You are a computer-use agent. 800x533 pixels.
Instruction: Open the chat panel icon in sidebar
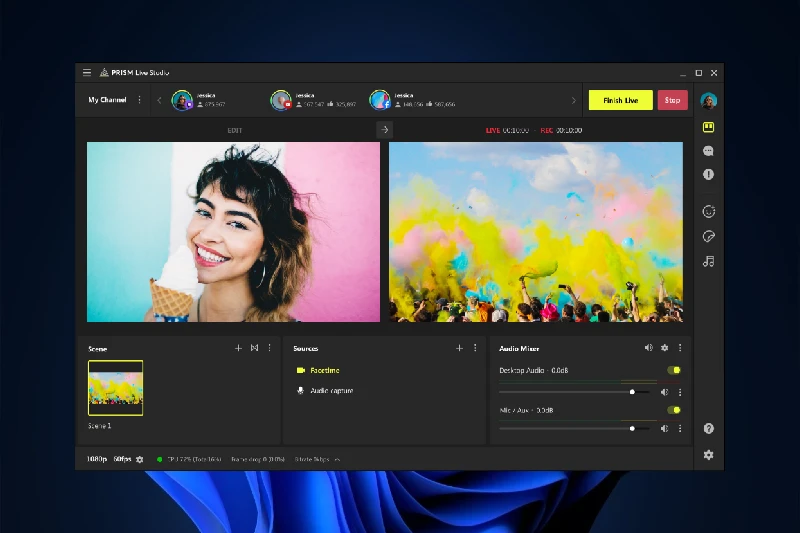(708, 151)
